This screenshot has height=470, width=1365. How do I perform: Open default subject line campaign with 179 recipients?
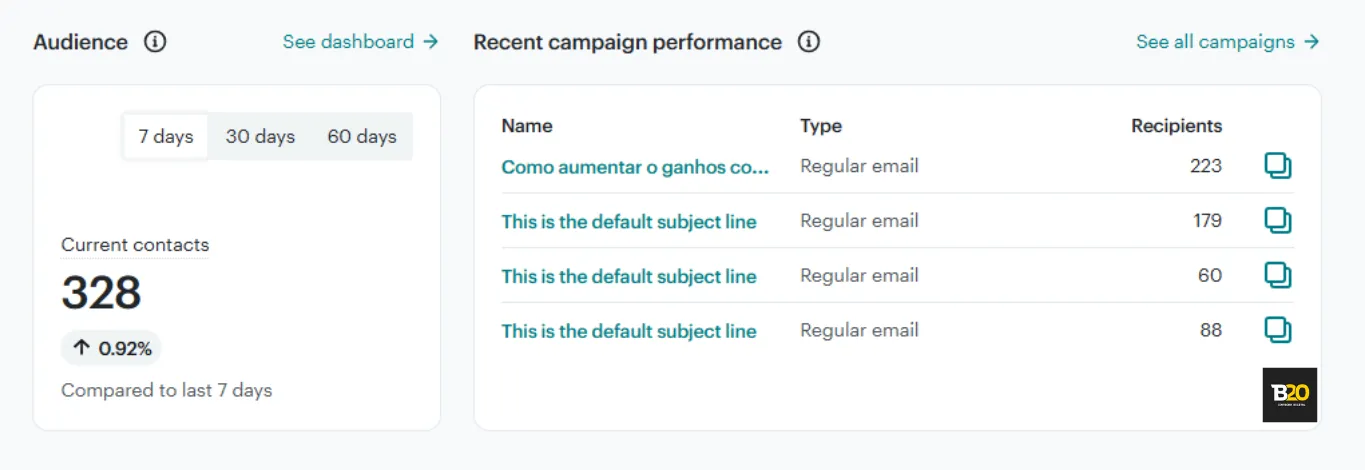[x=629, y=222]
